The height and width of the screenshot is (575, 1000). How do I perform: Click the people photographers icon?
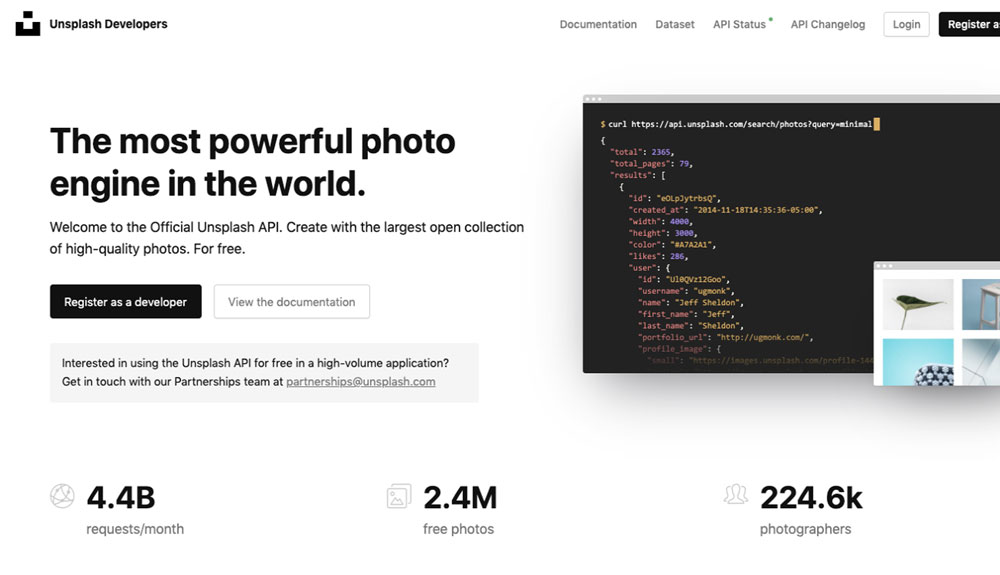[x=735, y=495]
